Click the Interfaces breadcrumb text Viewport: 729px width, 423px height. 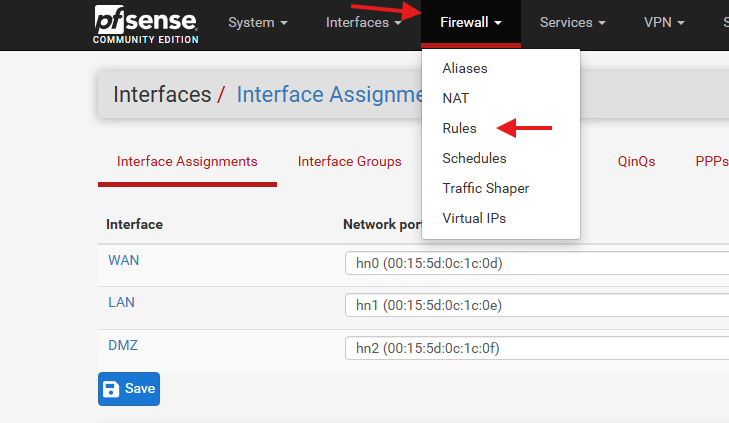162,94
